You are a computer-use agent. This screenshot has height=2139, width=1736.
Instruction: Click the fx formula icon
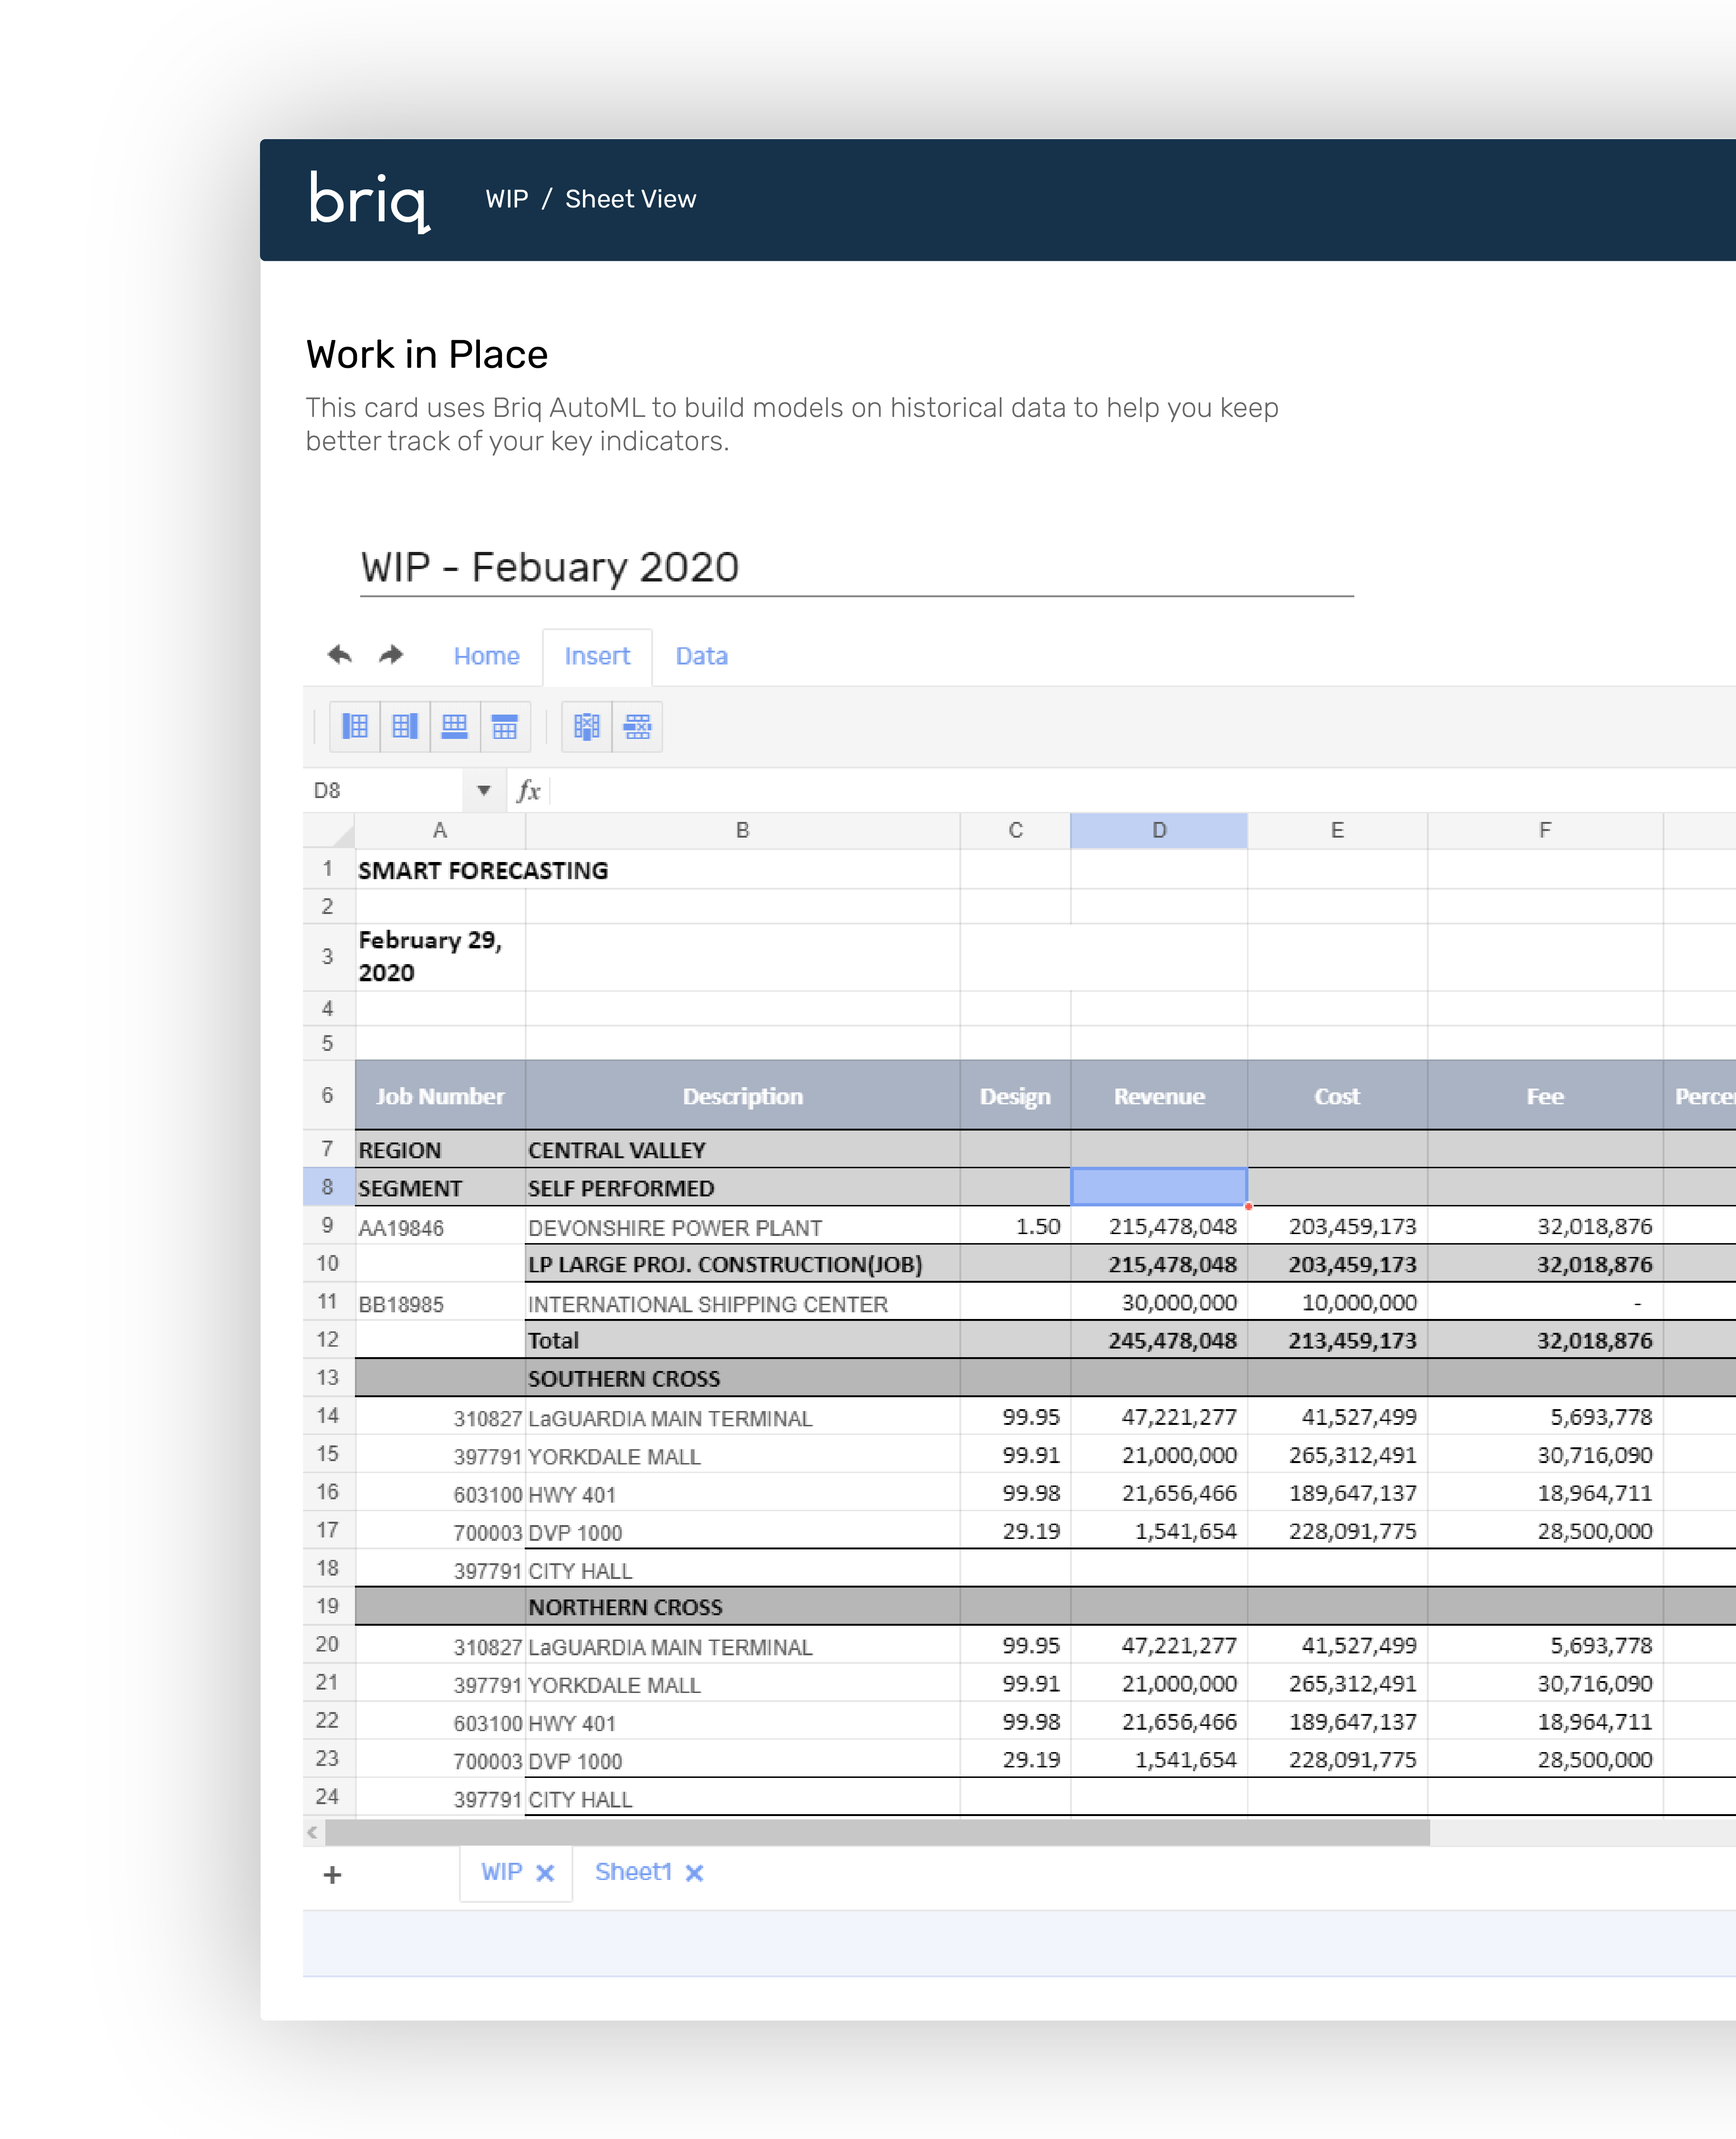[529, 791]
